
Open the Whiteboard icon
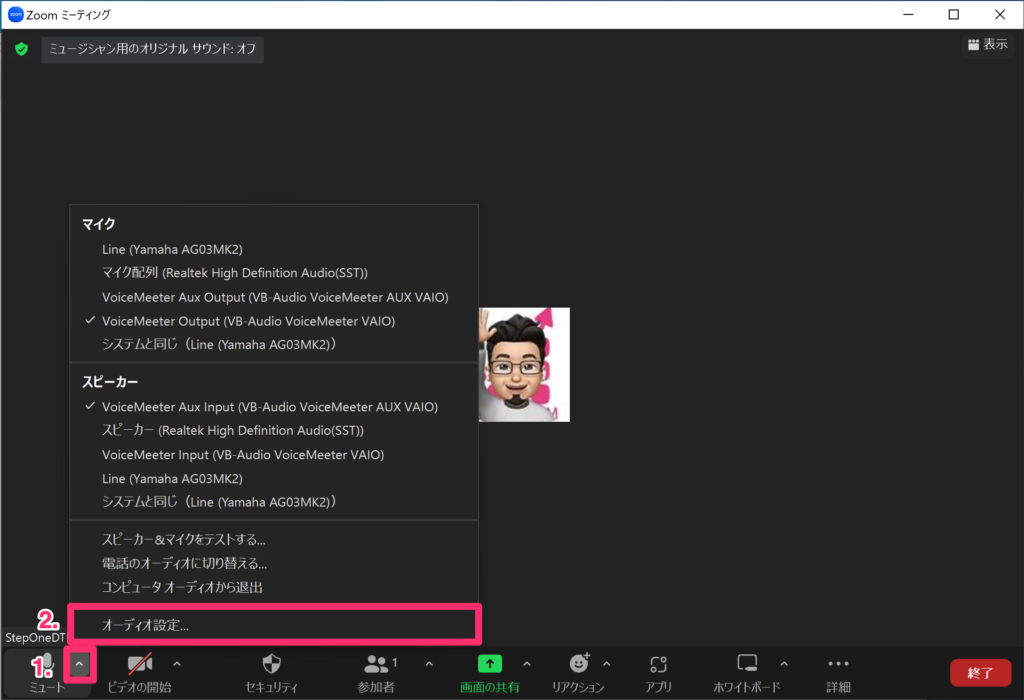pyautogui.click(x=747, y=663)
